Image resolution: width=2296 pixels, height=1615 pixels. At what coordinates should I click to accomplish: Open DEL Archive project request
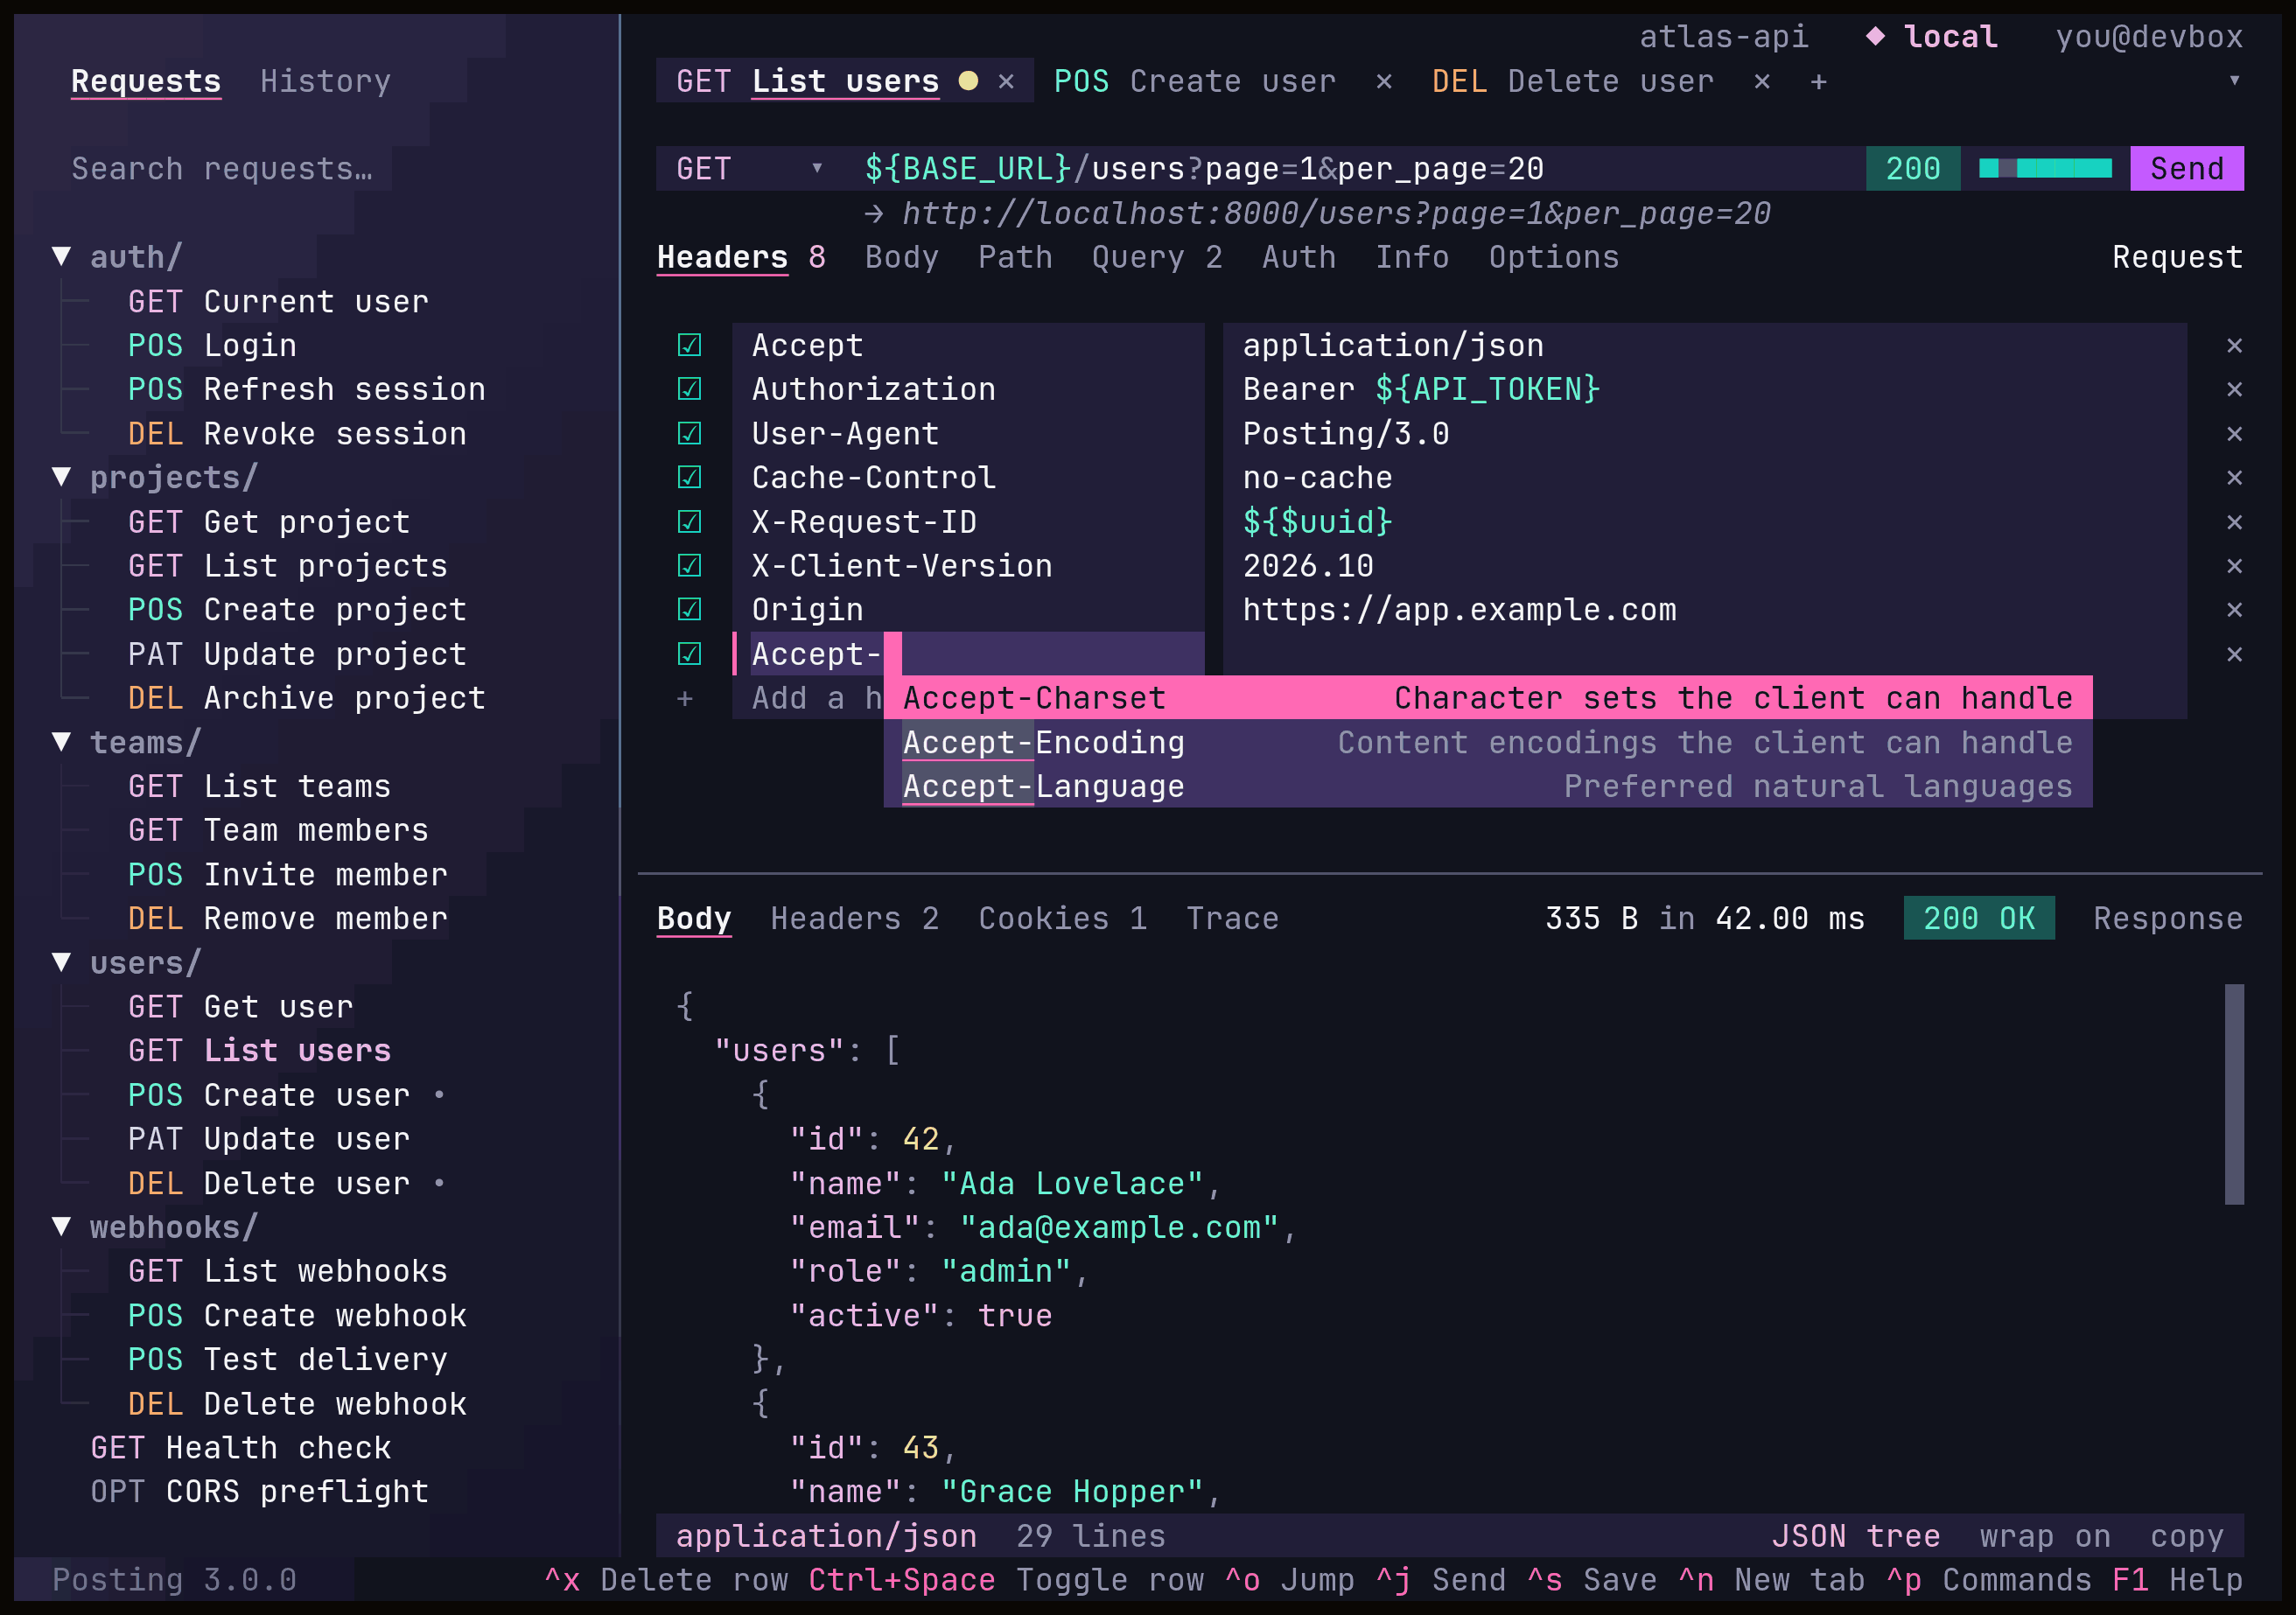(307, 698)
